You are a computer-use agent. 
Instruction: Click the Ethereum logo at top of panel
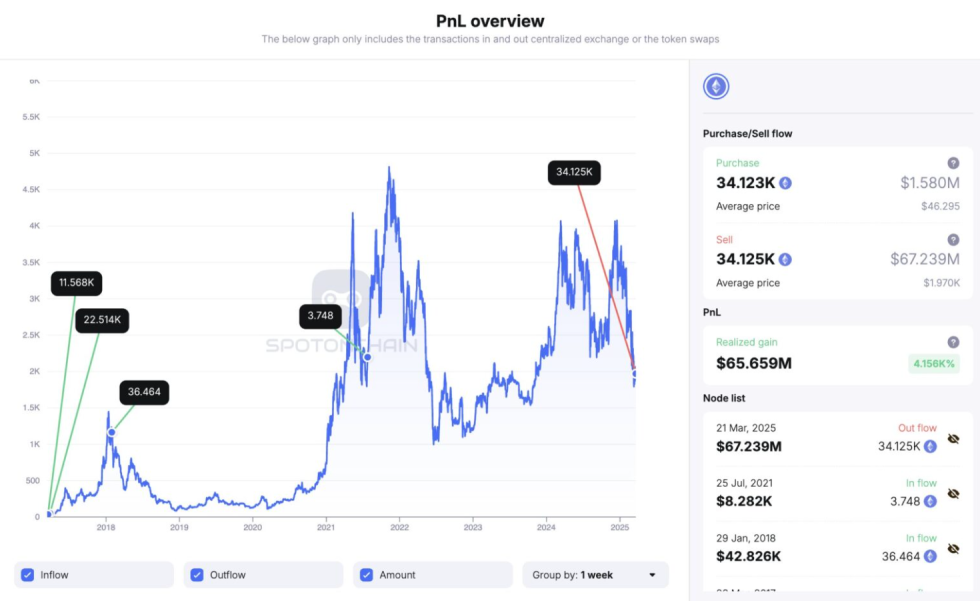tap(716, 86)
